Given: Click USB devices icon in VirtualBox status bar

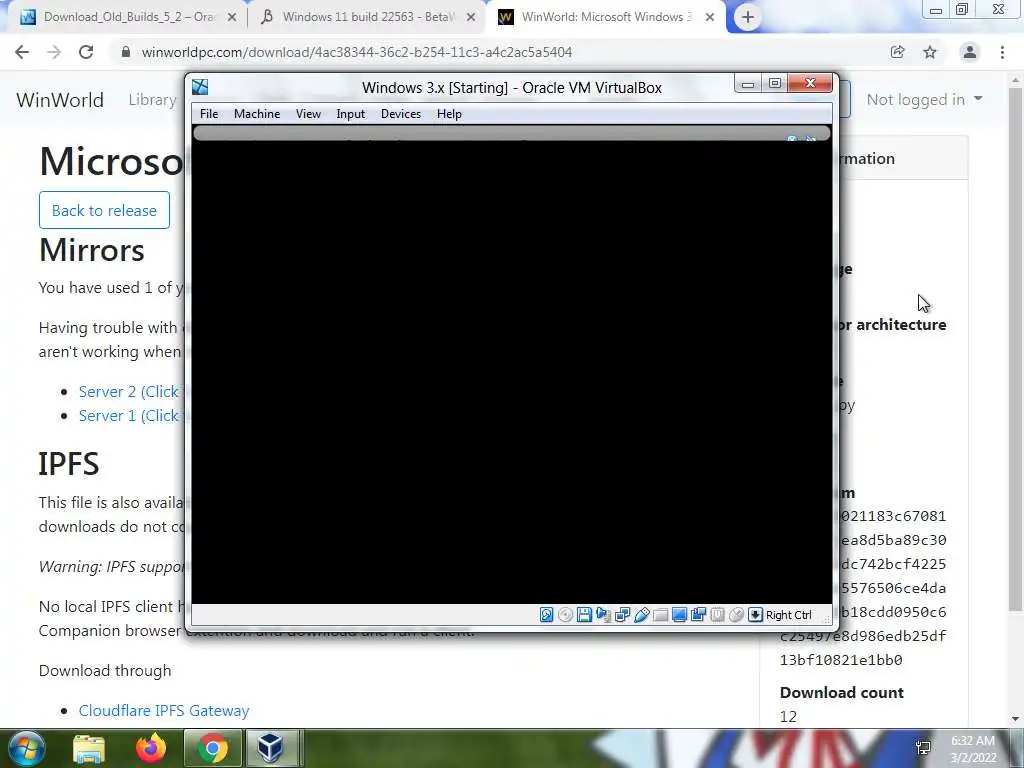Looking at the screenshot, I should (x=641, y=615).
